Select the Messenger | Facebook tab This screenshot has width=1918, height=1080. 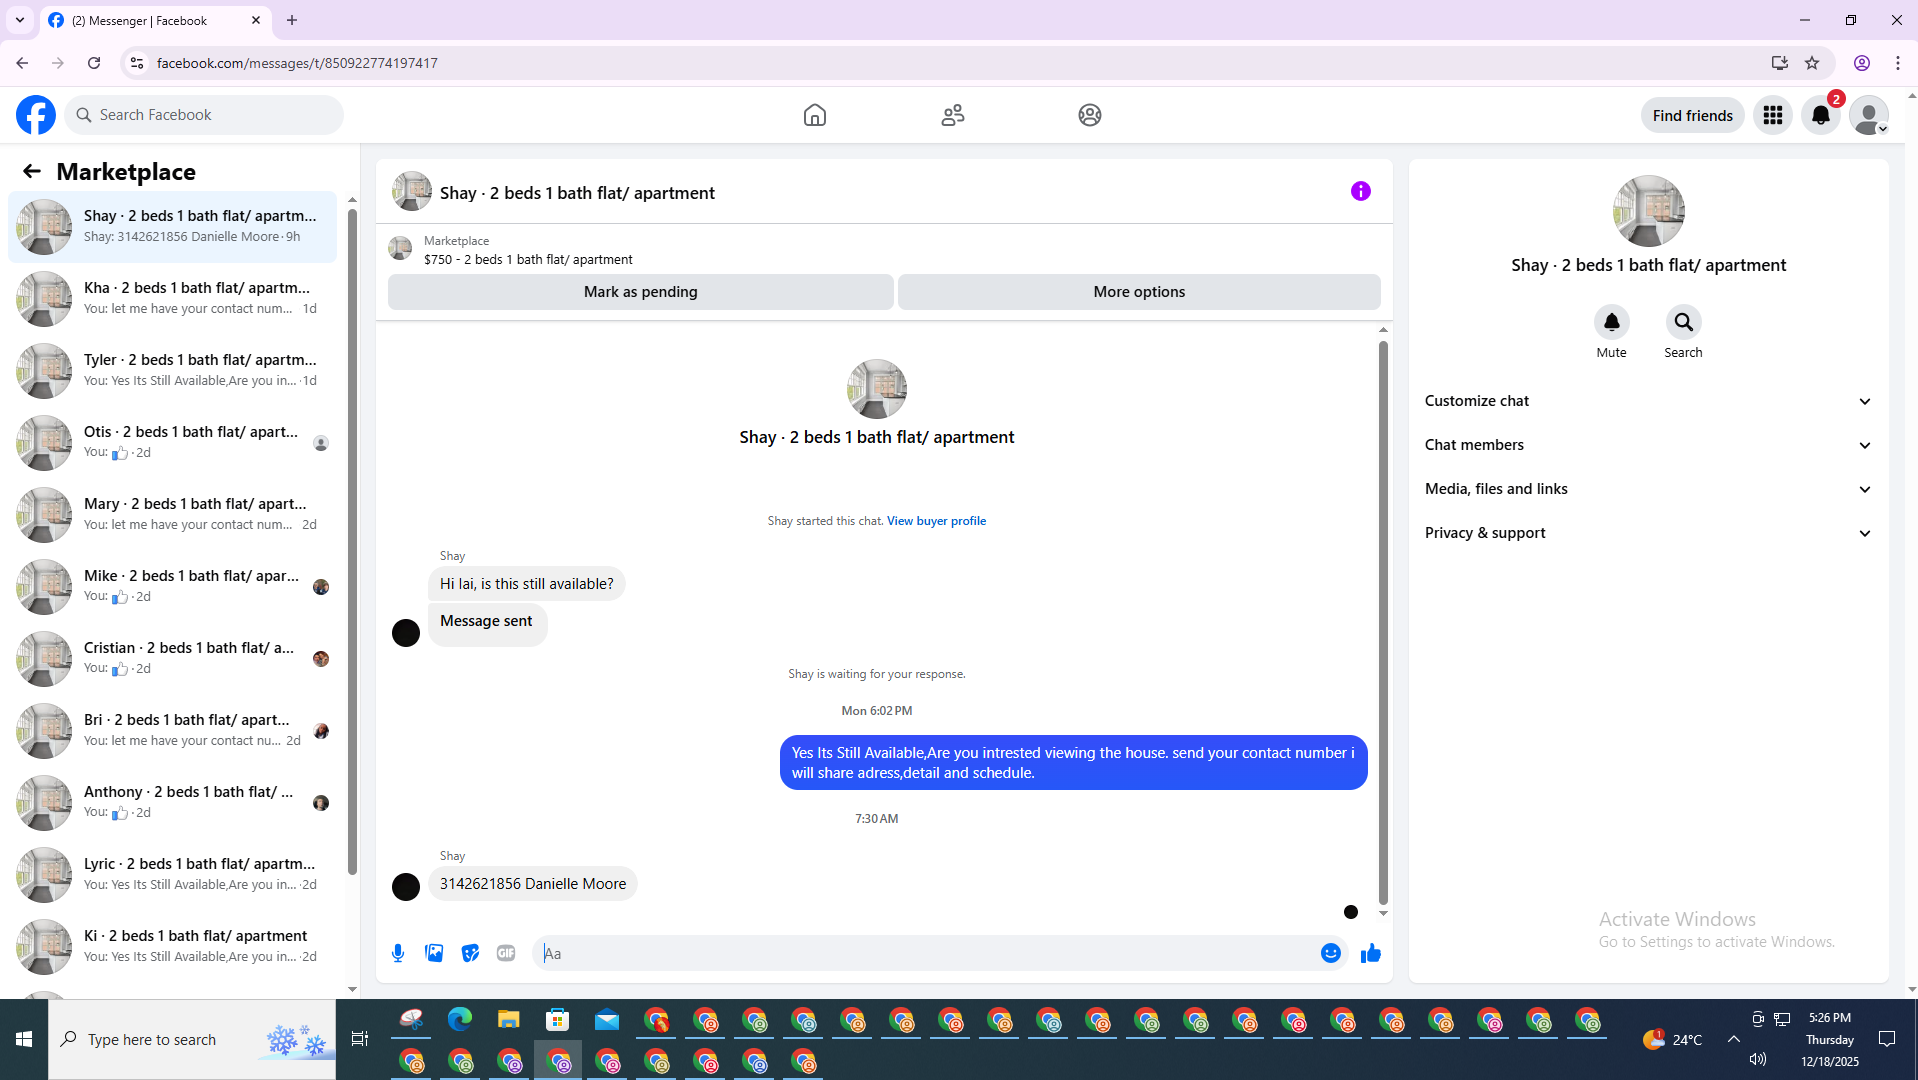(155, 20)
